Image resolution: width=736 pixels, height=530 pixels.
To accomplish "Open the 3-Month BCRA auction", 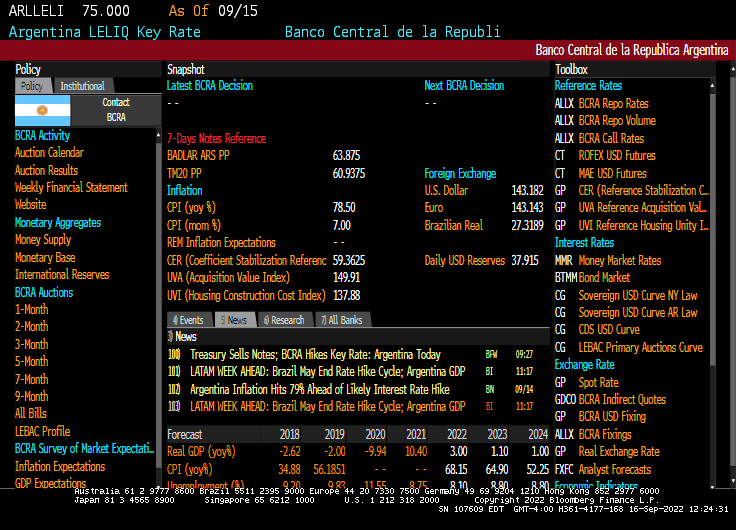I will tap(31, 345).
